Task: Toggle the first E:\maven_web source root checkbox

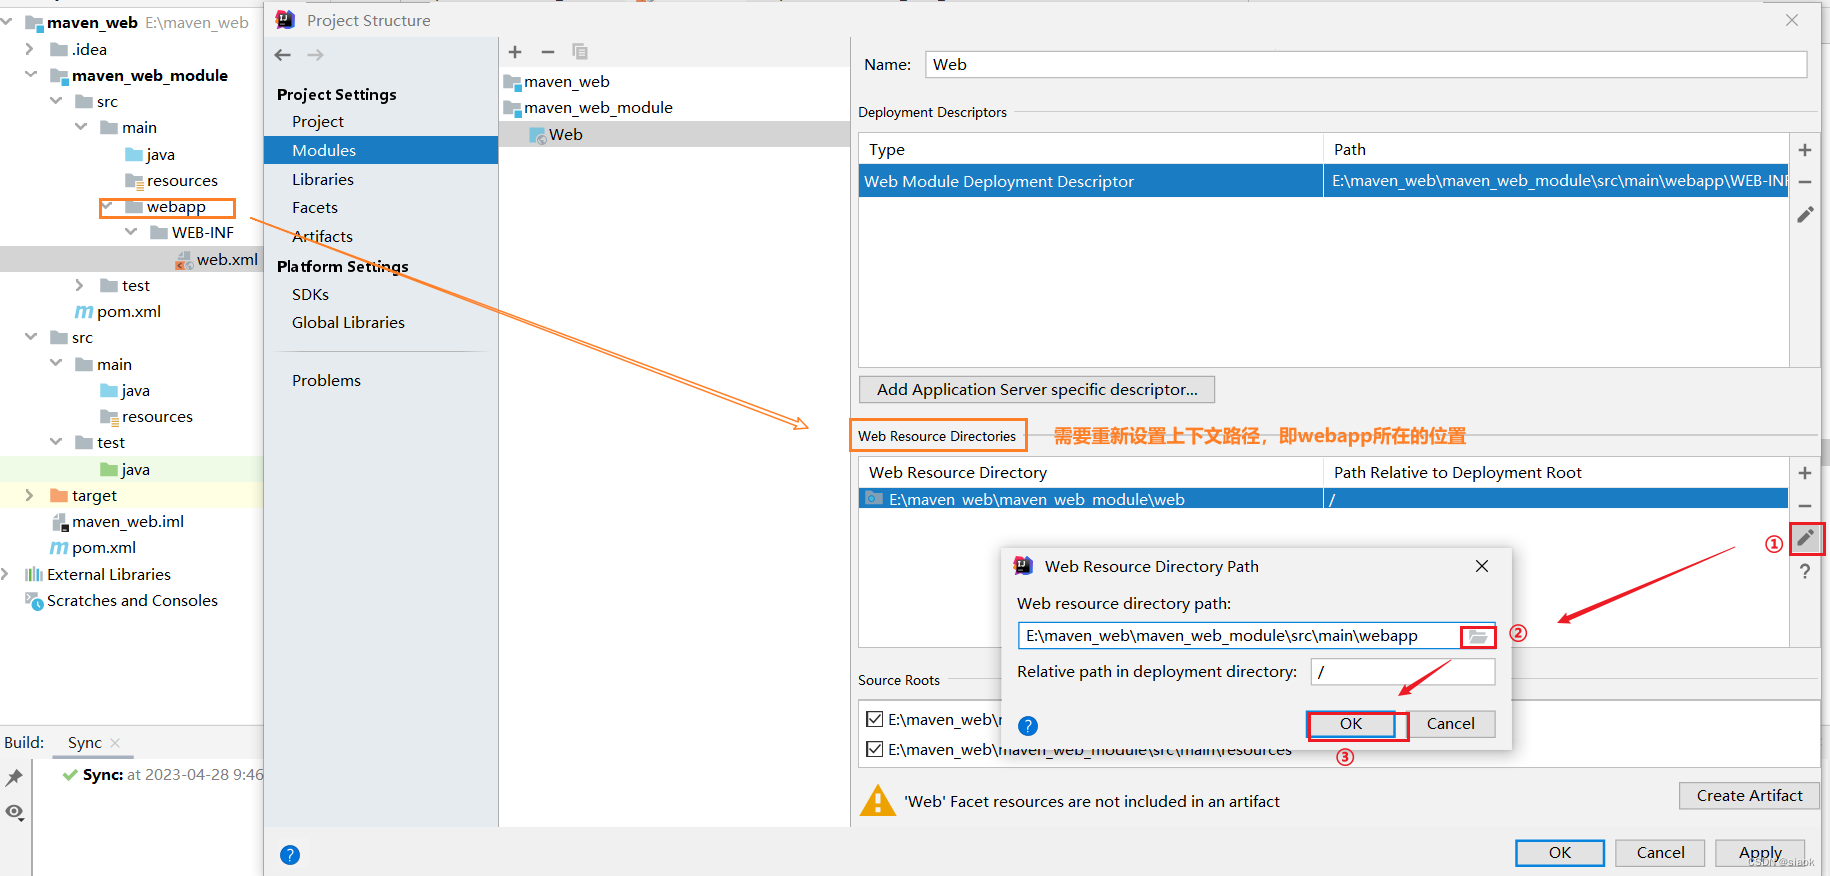Action: [x=875, y=719]
